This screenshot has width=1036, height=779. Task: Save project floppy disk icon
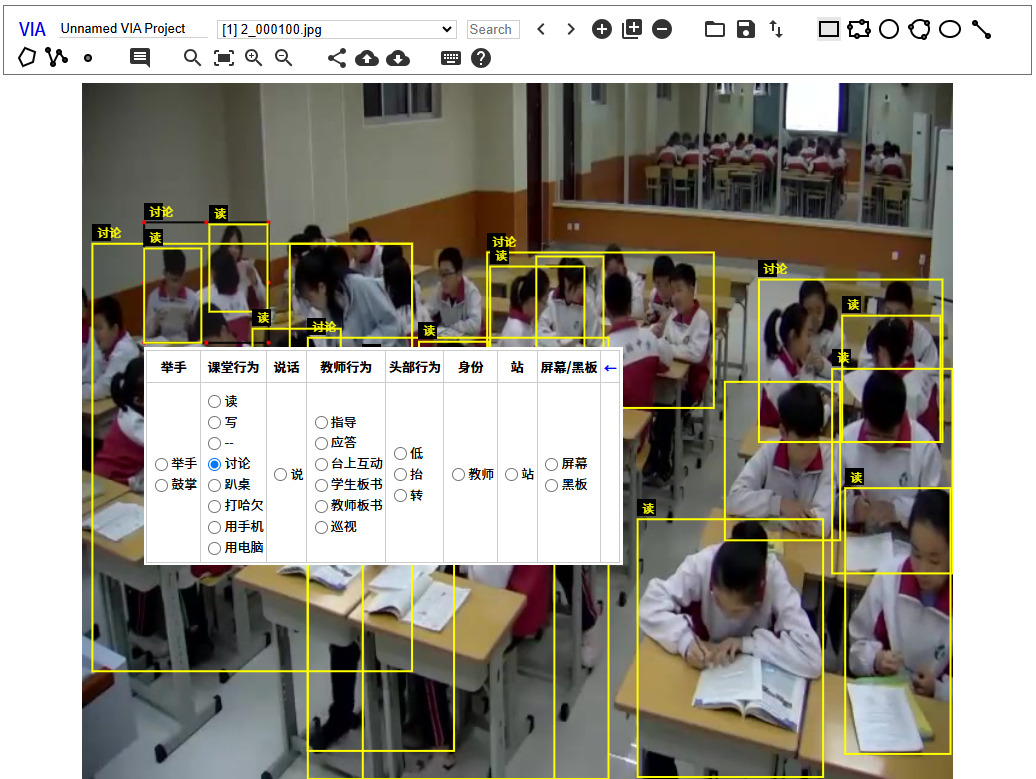pos(746,29)
